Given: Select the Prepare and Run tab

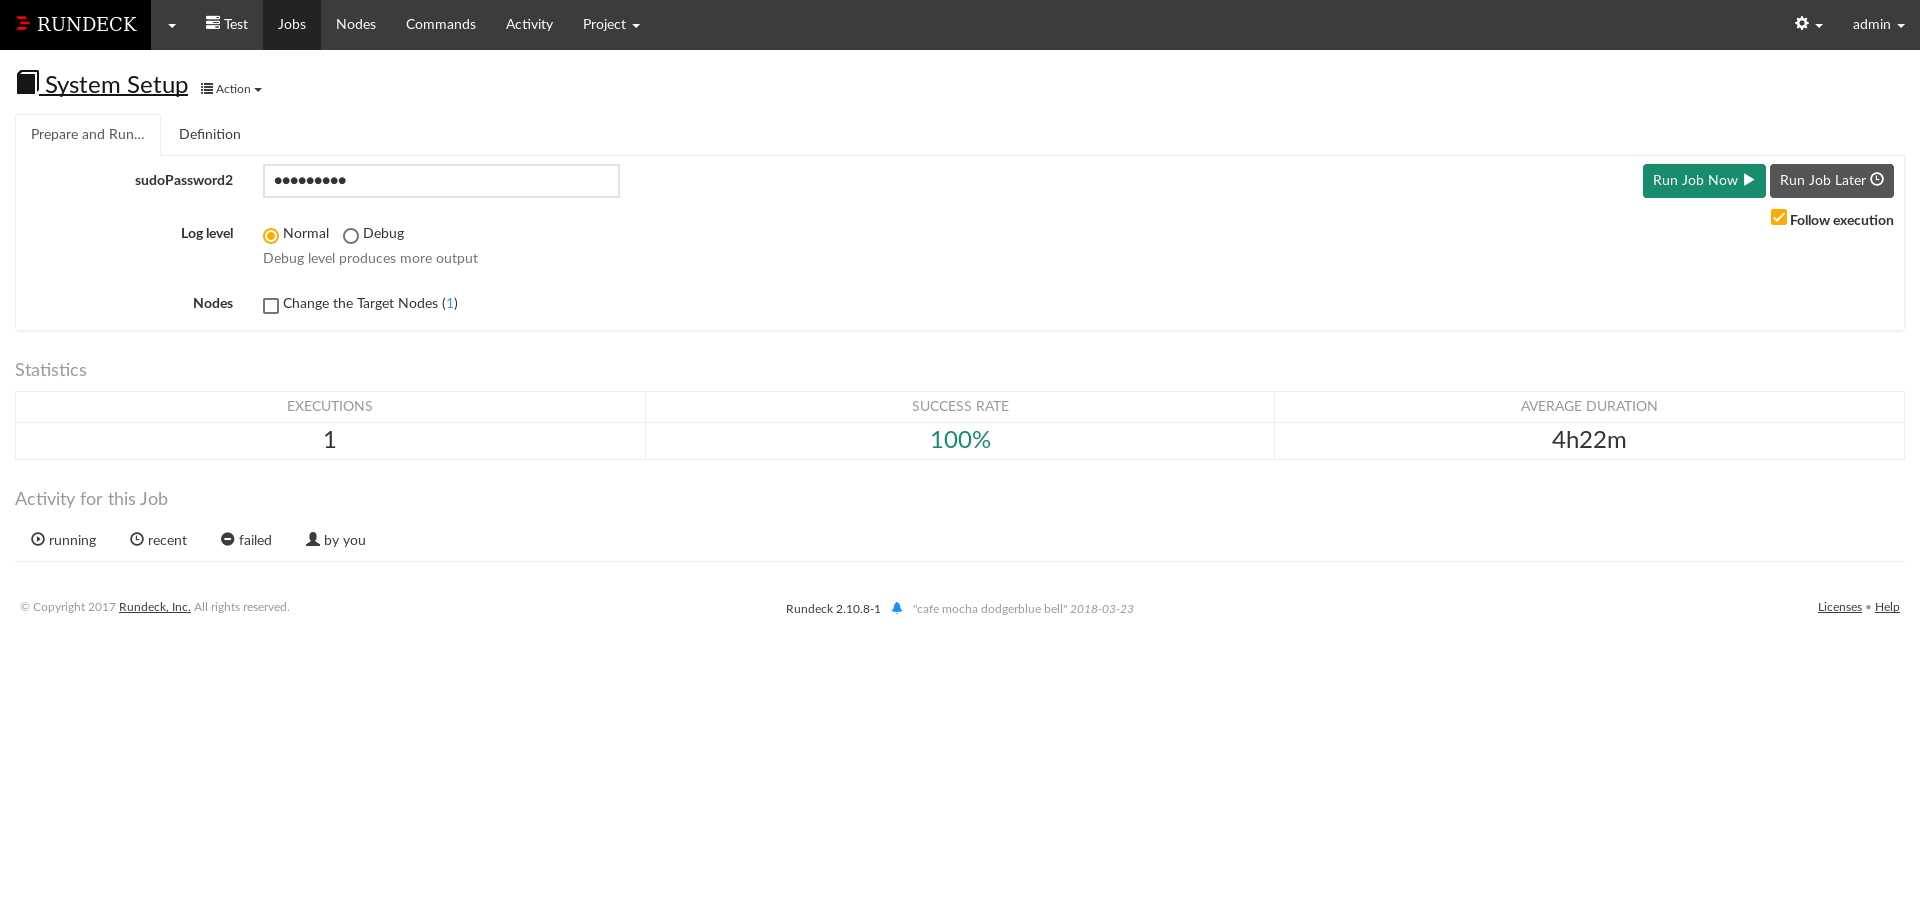Looking at the screenshot, I should [x=88, y=134].
